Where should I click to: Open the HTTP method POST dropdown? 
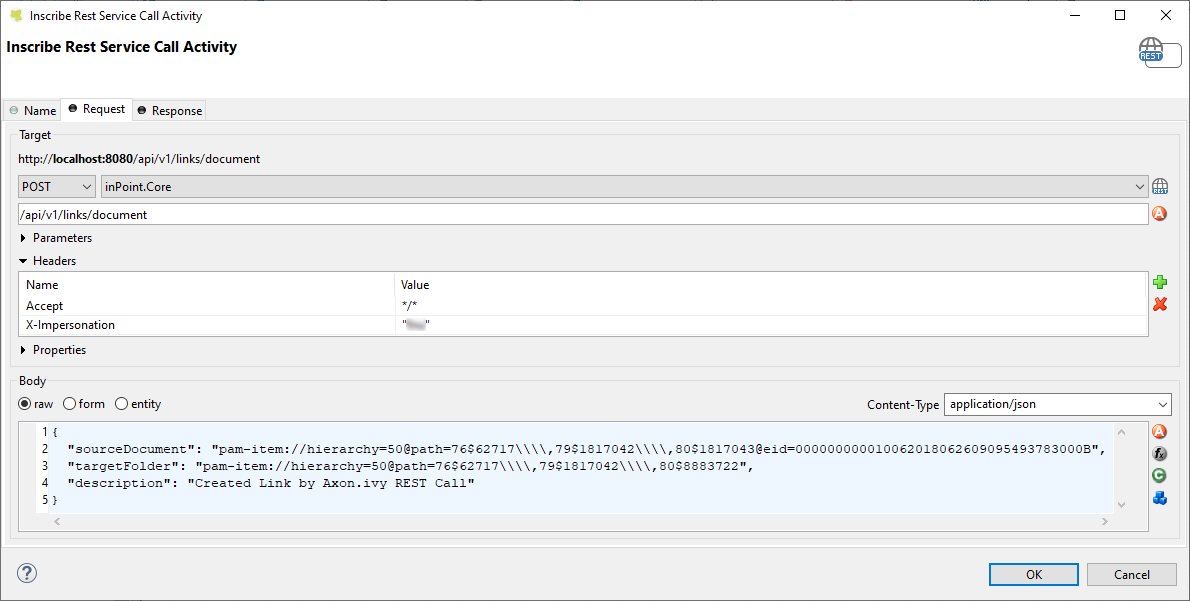coord(57,187)
